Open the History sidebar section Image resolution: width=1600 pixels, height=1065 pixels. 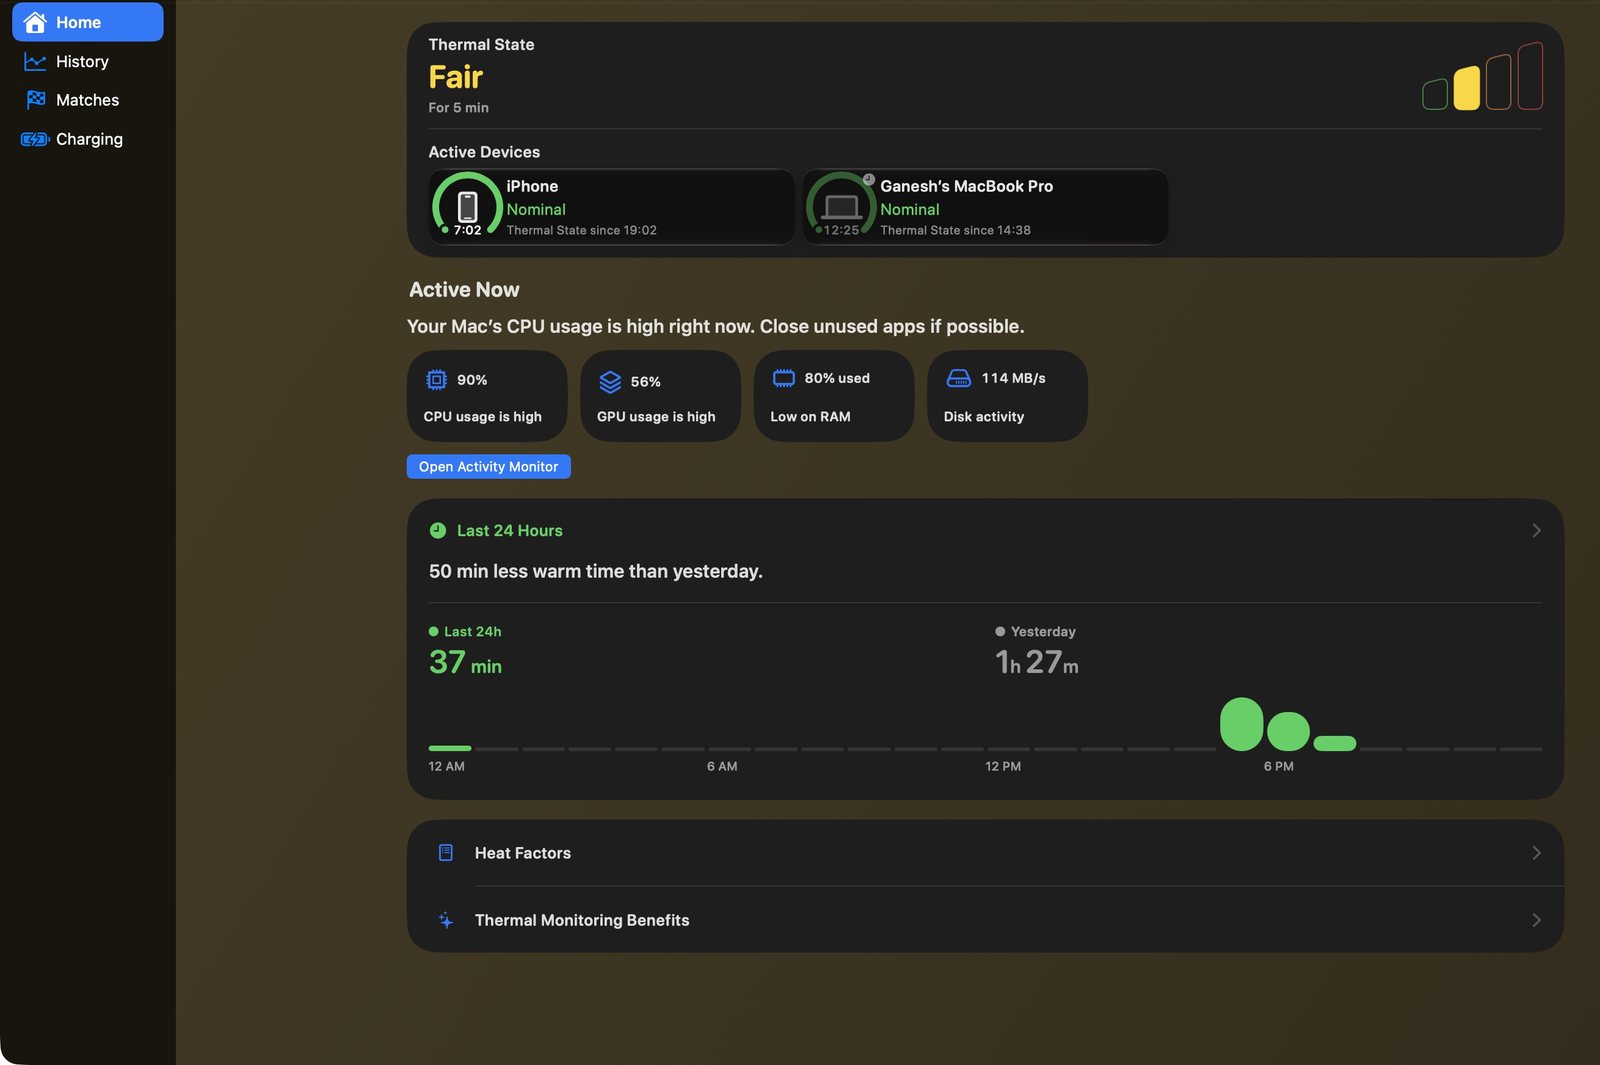[x=88, y=61]
